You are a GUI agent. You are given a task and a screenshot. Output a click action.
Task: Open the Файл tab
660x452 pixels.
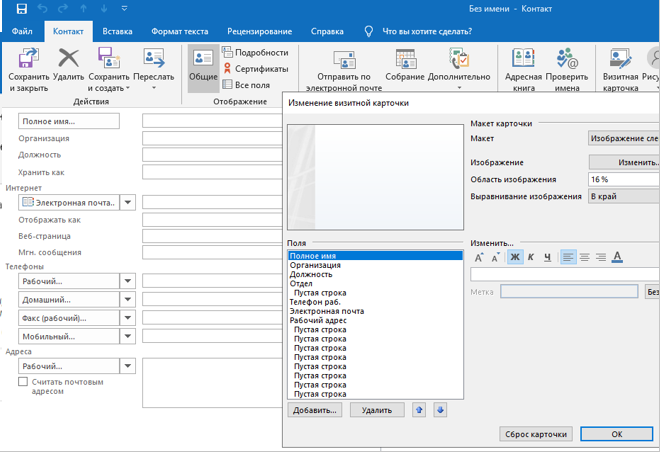22,32
